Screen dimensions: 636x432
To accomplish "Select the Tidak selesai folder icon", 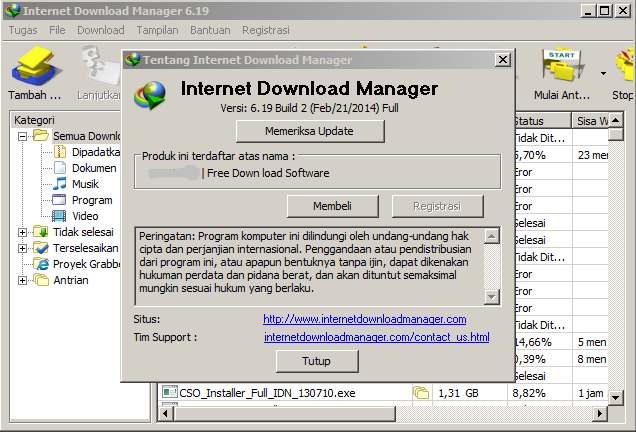I will 41,232.
